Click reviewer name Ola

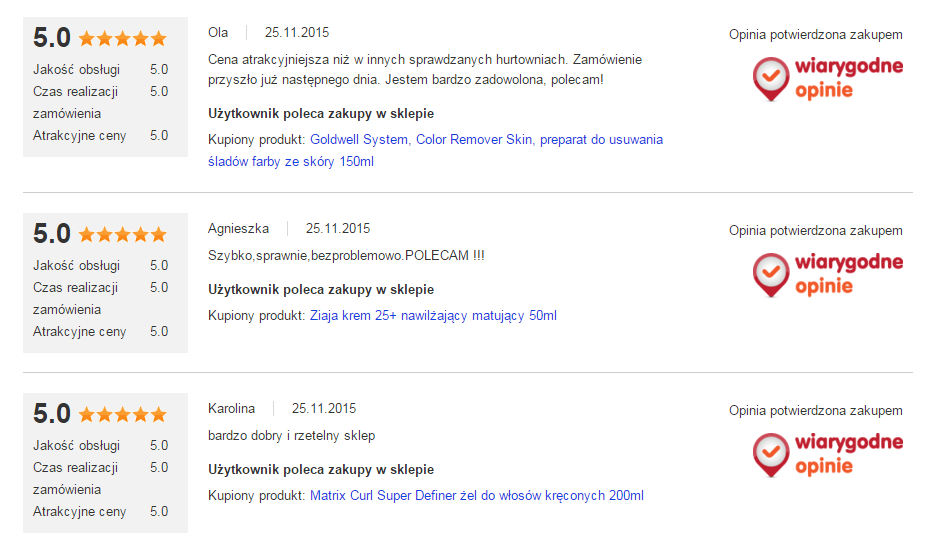(218, 33)
